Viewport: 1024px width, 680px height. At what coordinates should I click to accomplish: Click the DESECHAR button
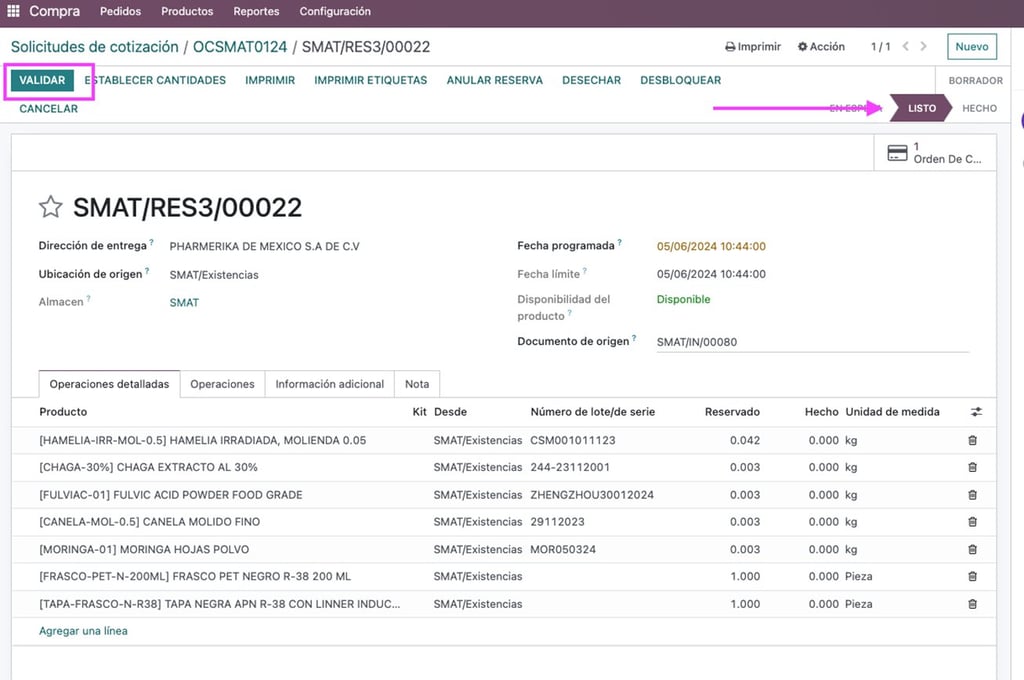[x=591, y=80]
